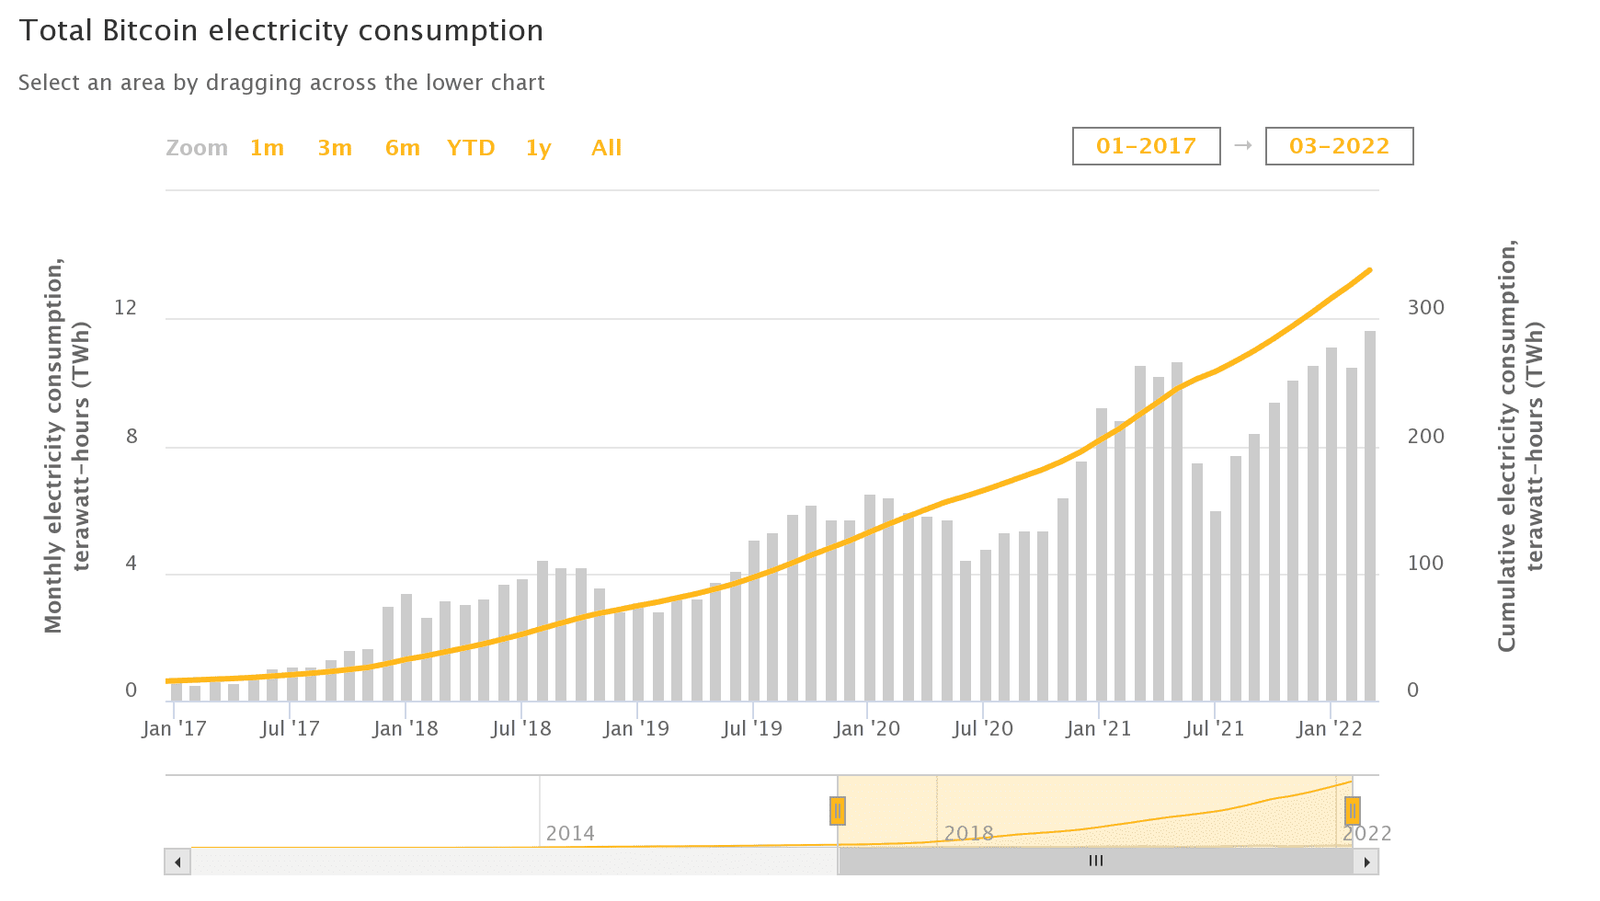Screen dimensions: 1600x901
Task: Click the left scrollbar arrow below the navigator
Action: click(x=177, y=860)
